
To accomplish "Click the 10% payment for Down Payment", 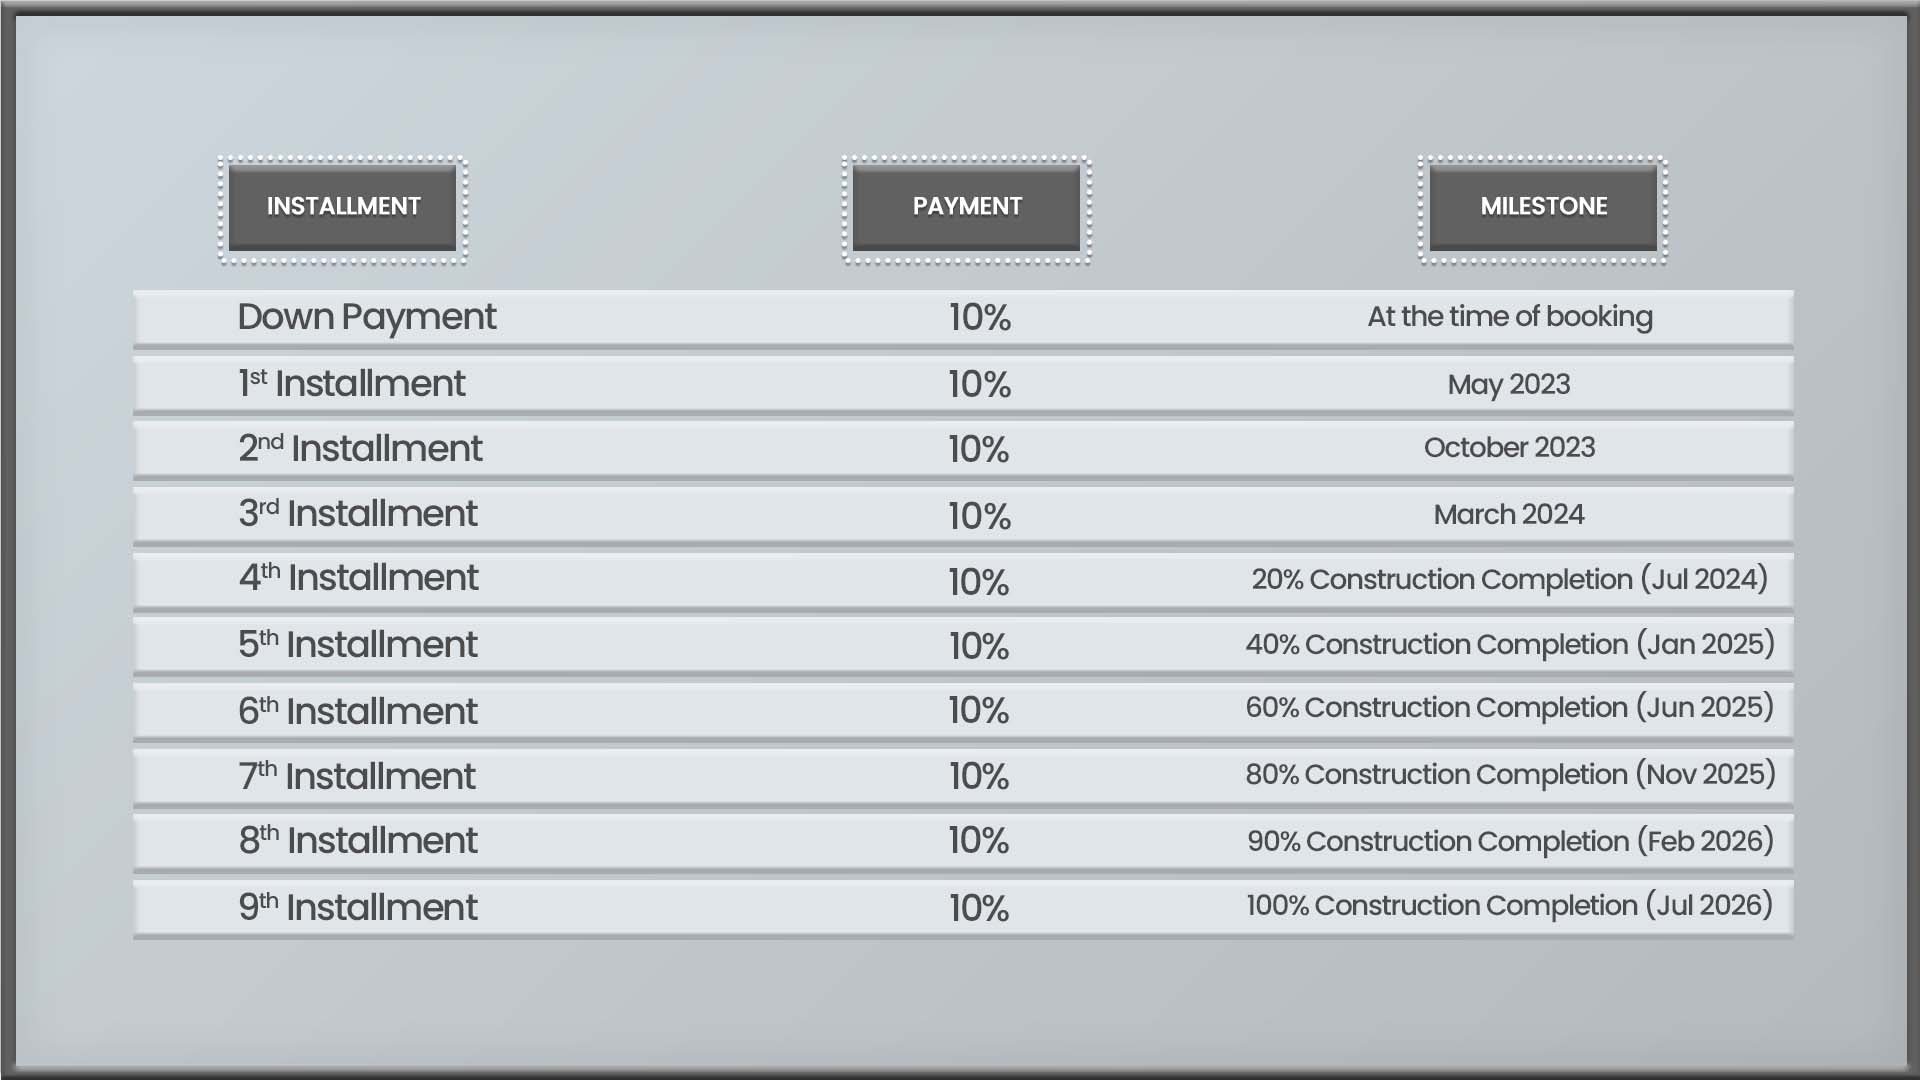I will pyautogui.click(x=980, y=318).
